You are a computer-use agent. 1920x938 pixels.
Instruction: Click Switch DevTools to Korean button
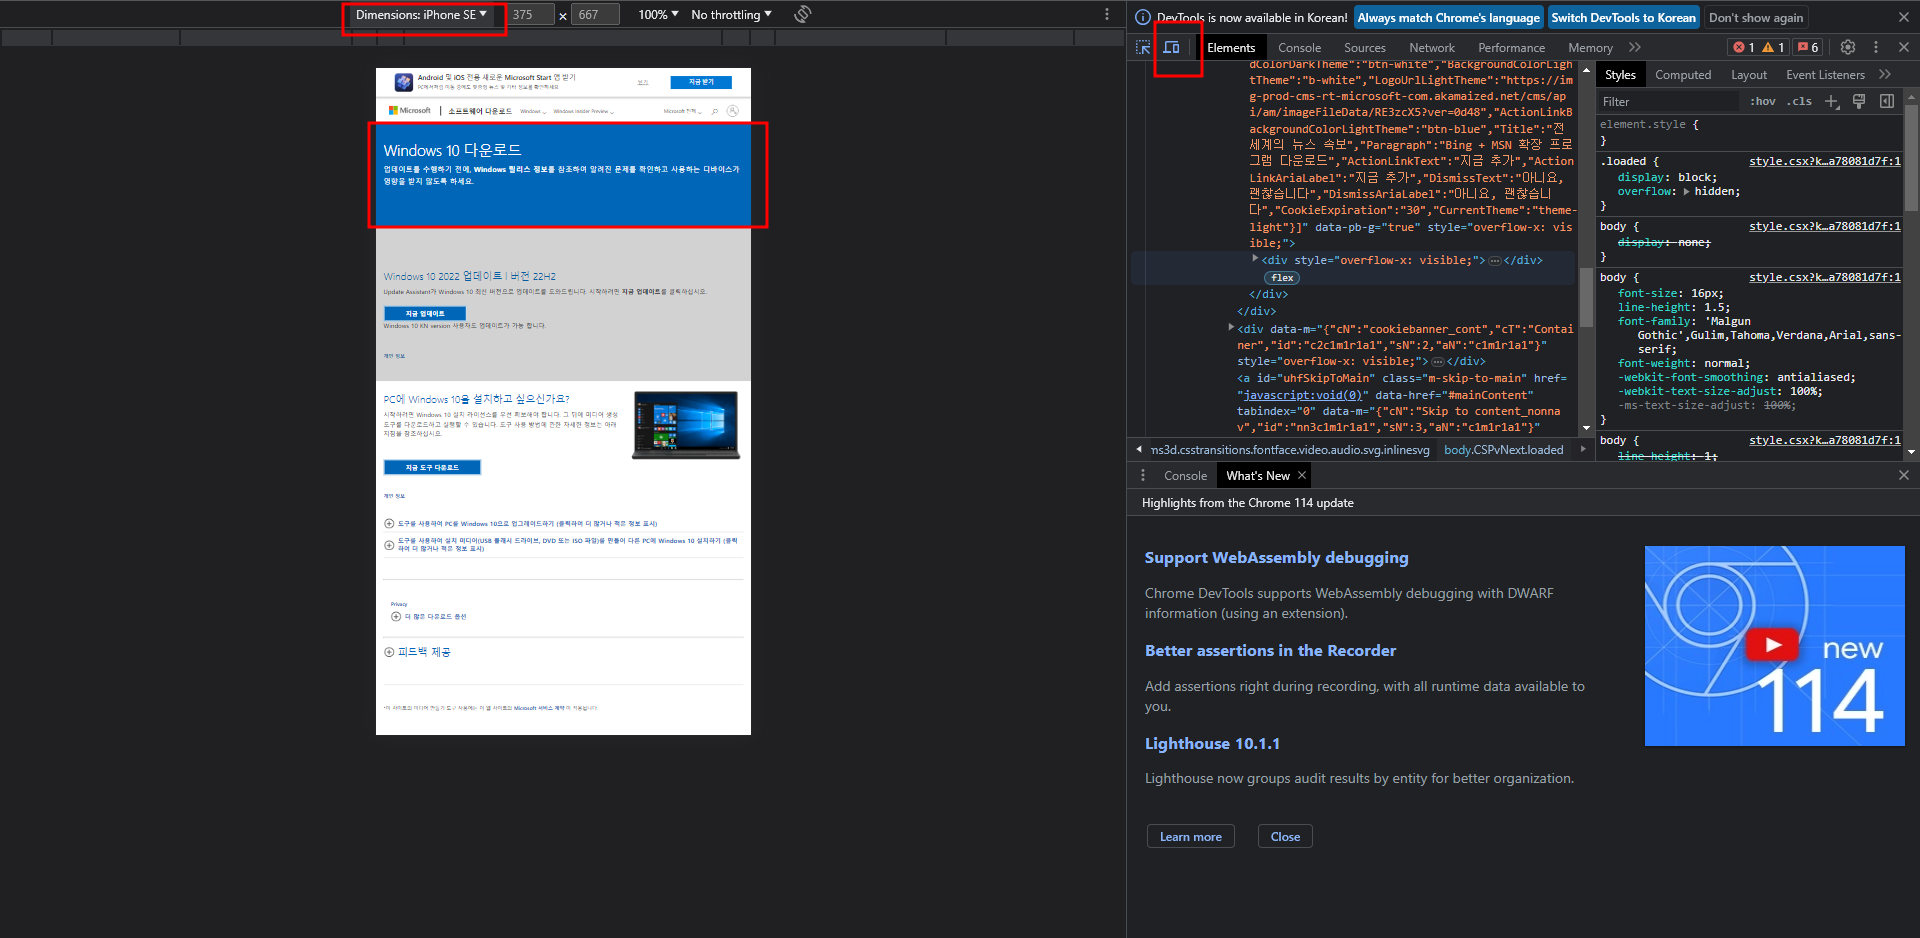1623,17
